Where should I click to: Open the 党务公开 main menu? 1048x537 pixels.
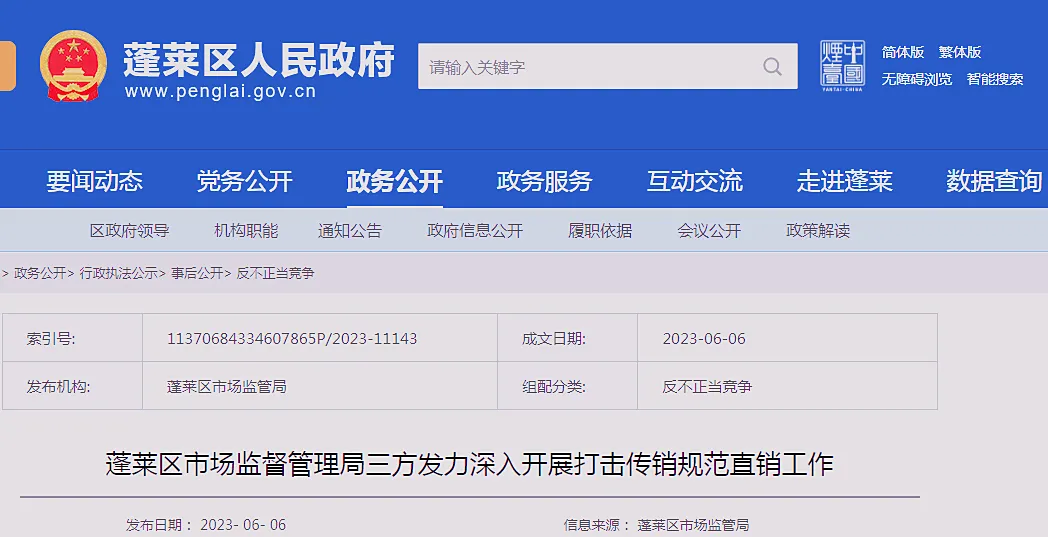[245, 181]
